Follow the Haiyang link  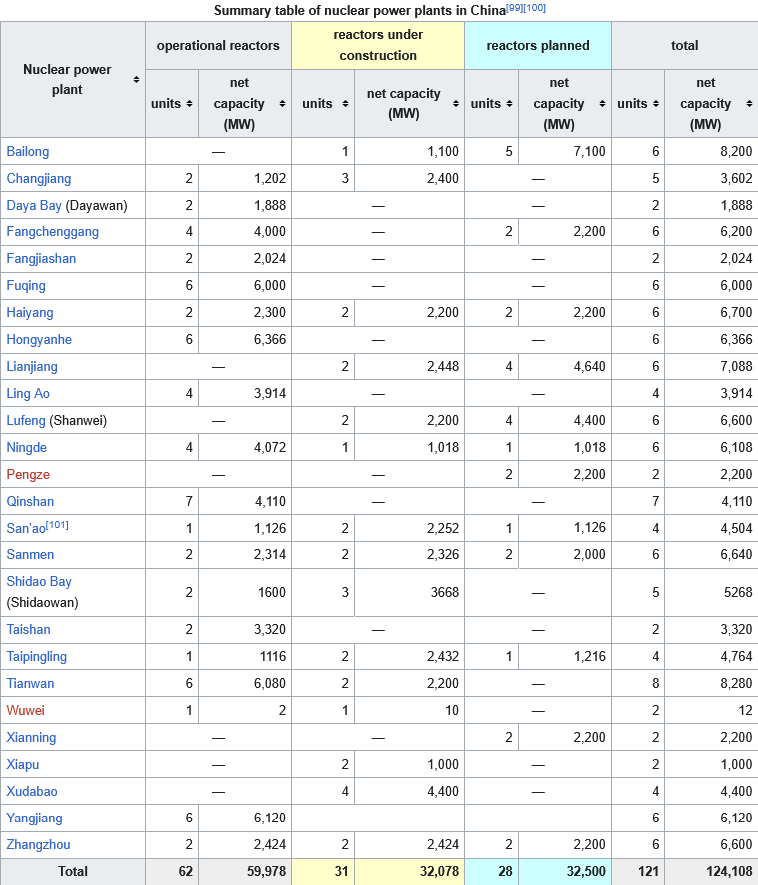tap(30, 313)
